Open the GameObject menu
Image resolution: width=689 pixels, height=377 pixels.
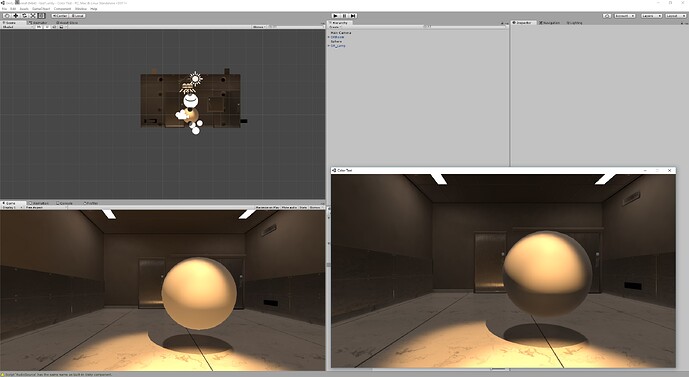point(41,9)
